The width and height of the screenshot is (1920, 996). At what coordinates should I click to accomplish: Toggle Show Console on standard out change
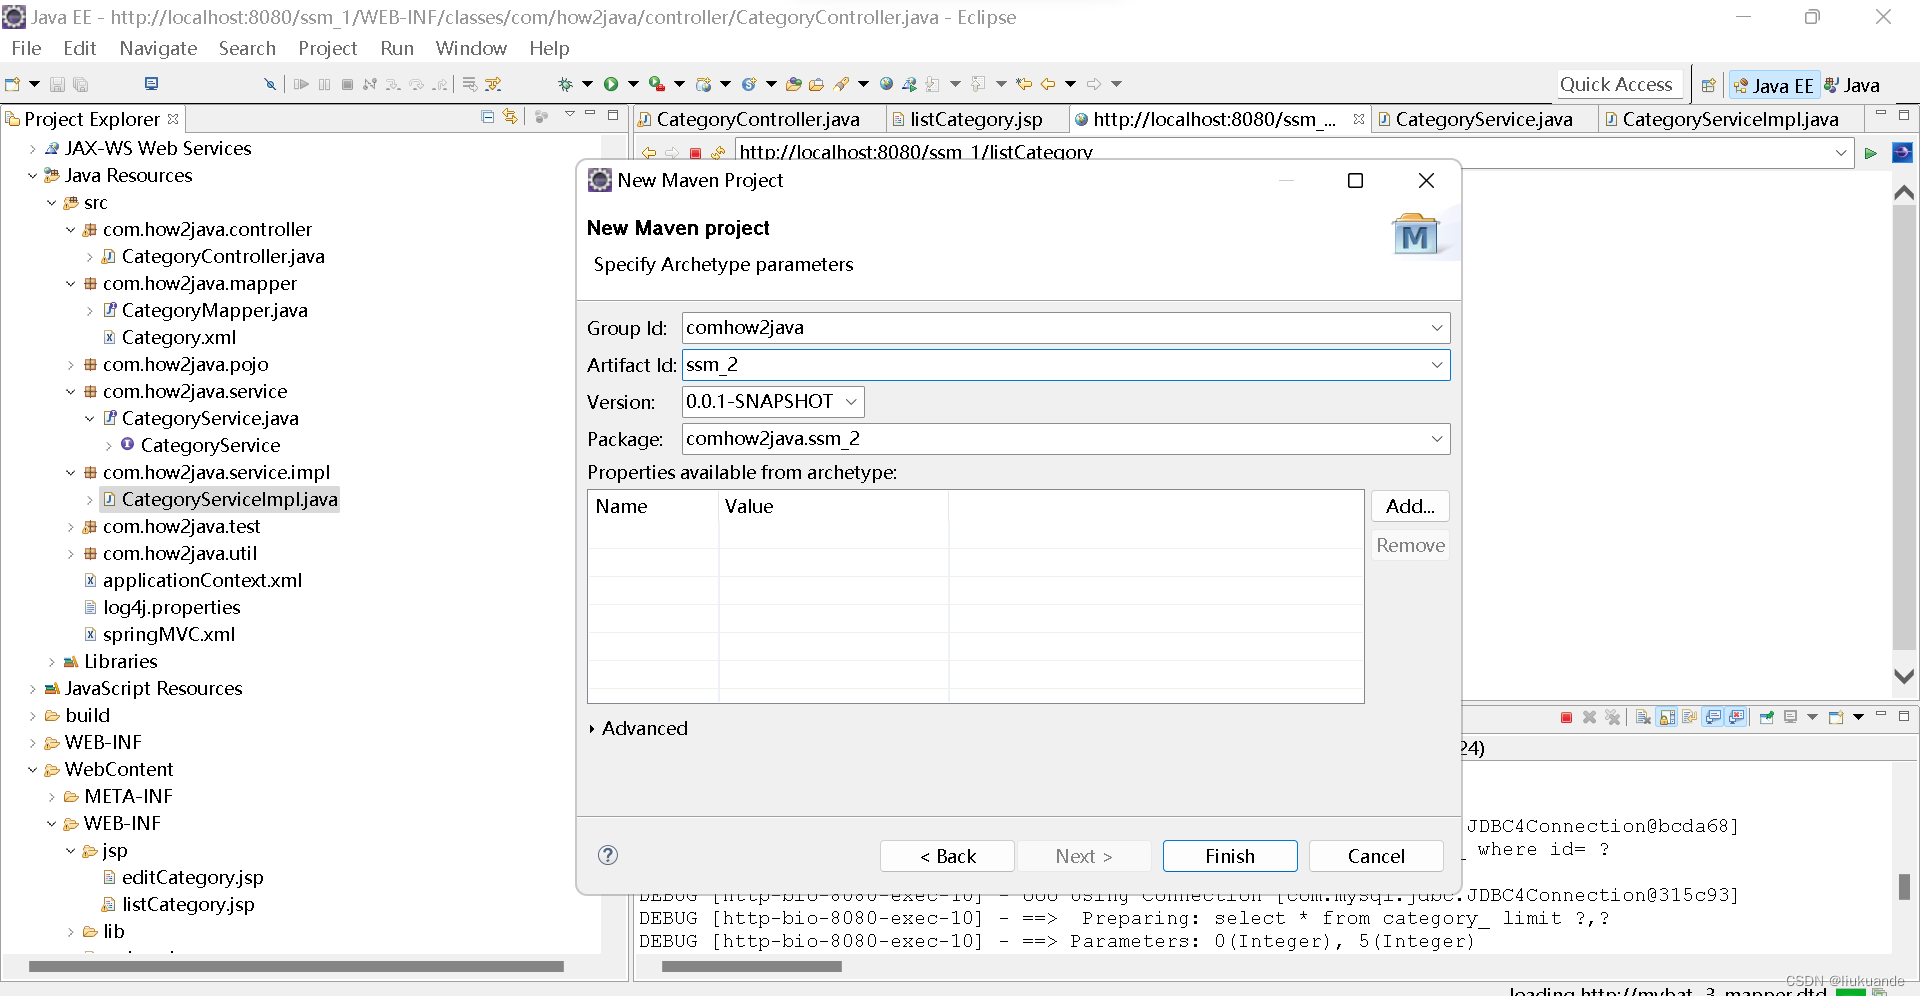[1712, 717]
